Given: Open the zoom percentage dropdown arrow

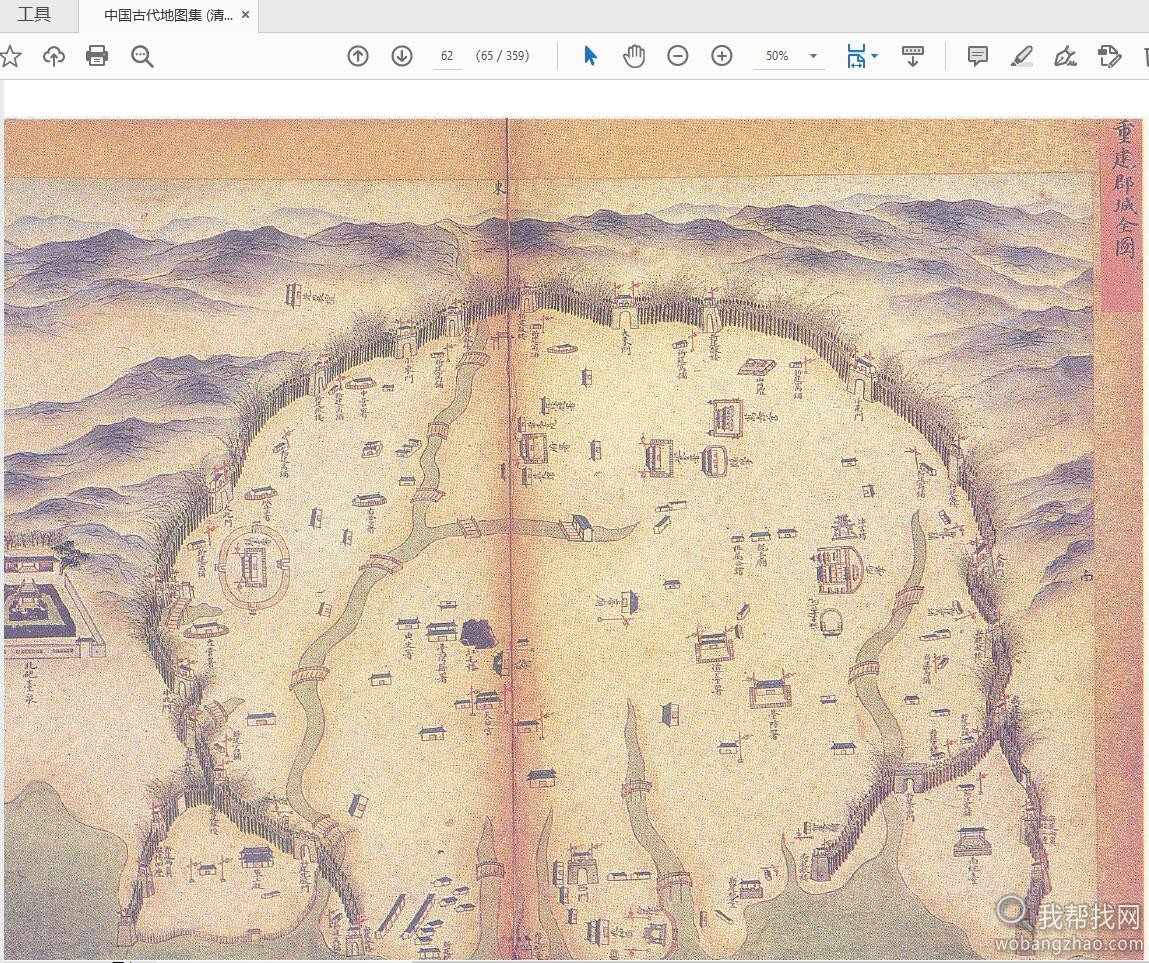Looking at the screenshot, I should point(813,56).
